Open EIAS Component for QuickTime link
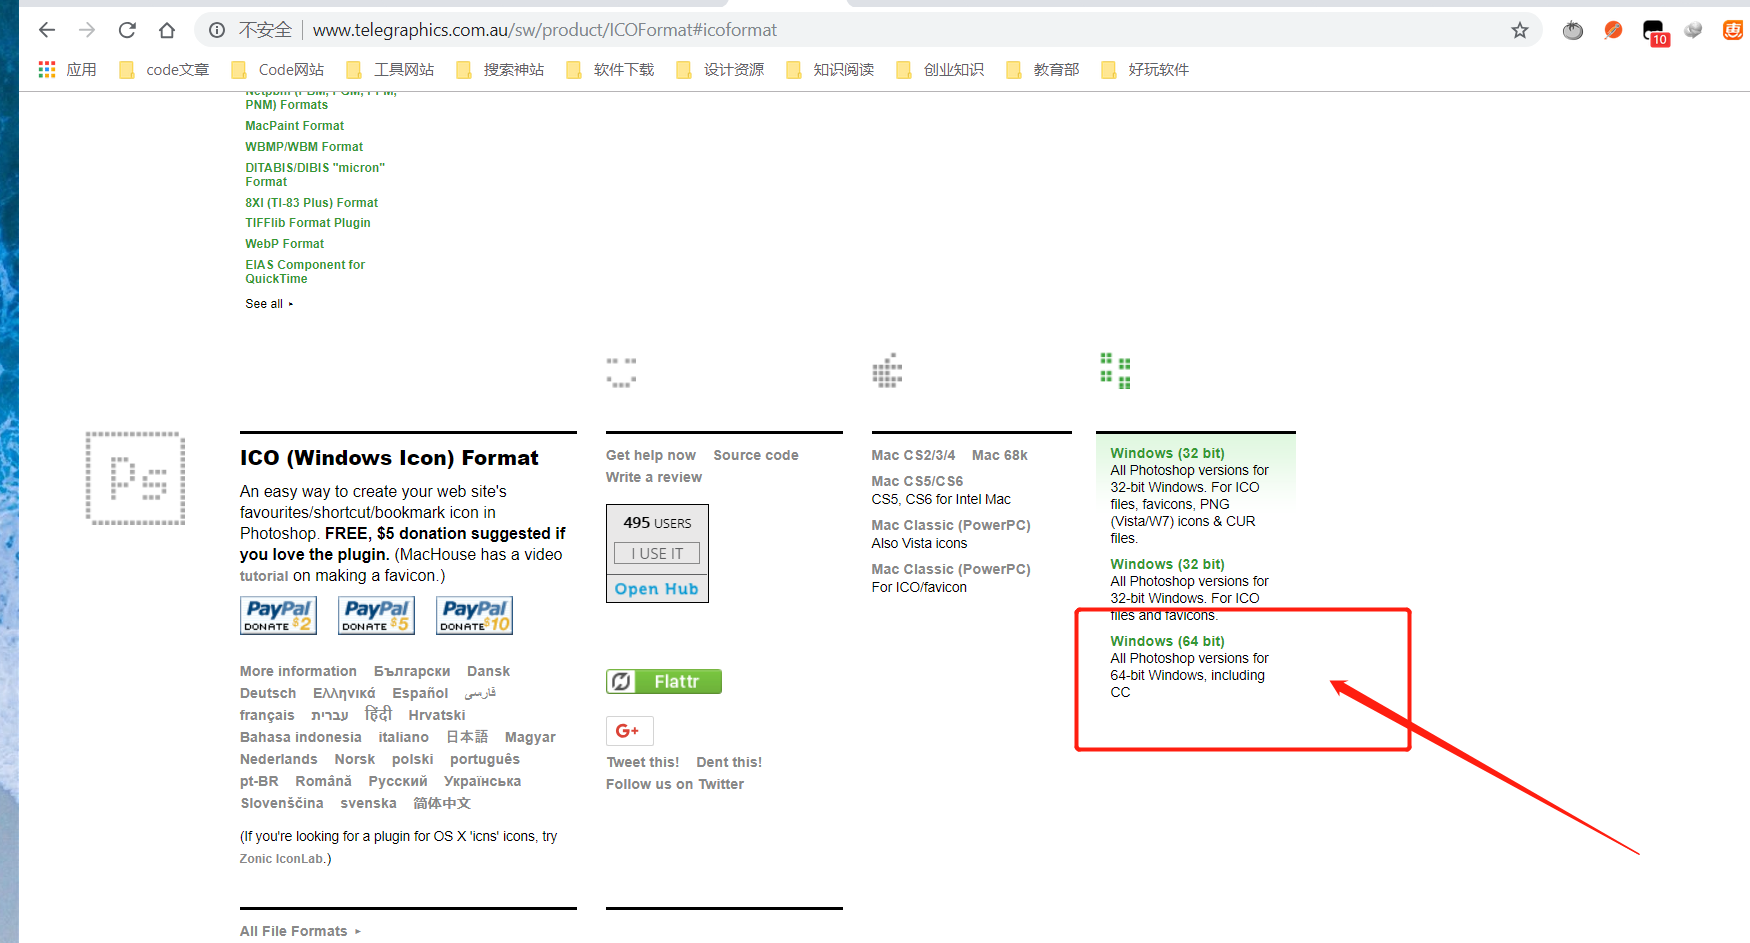The image size is (1750, 943). (305, 272)
